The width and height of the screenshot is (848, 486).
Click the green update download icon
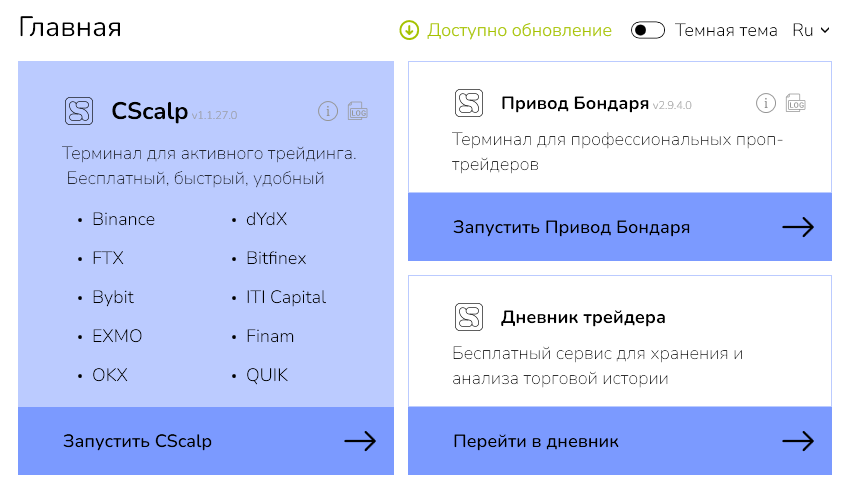409,30
